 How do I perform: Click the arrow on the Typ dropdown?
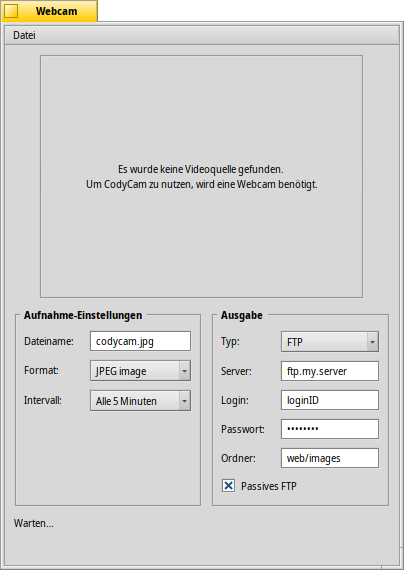pyautogui.click(x=372, y=342)
